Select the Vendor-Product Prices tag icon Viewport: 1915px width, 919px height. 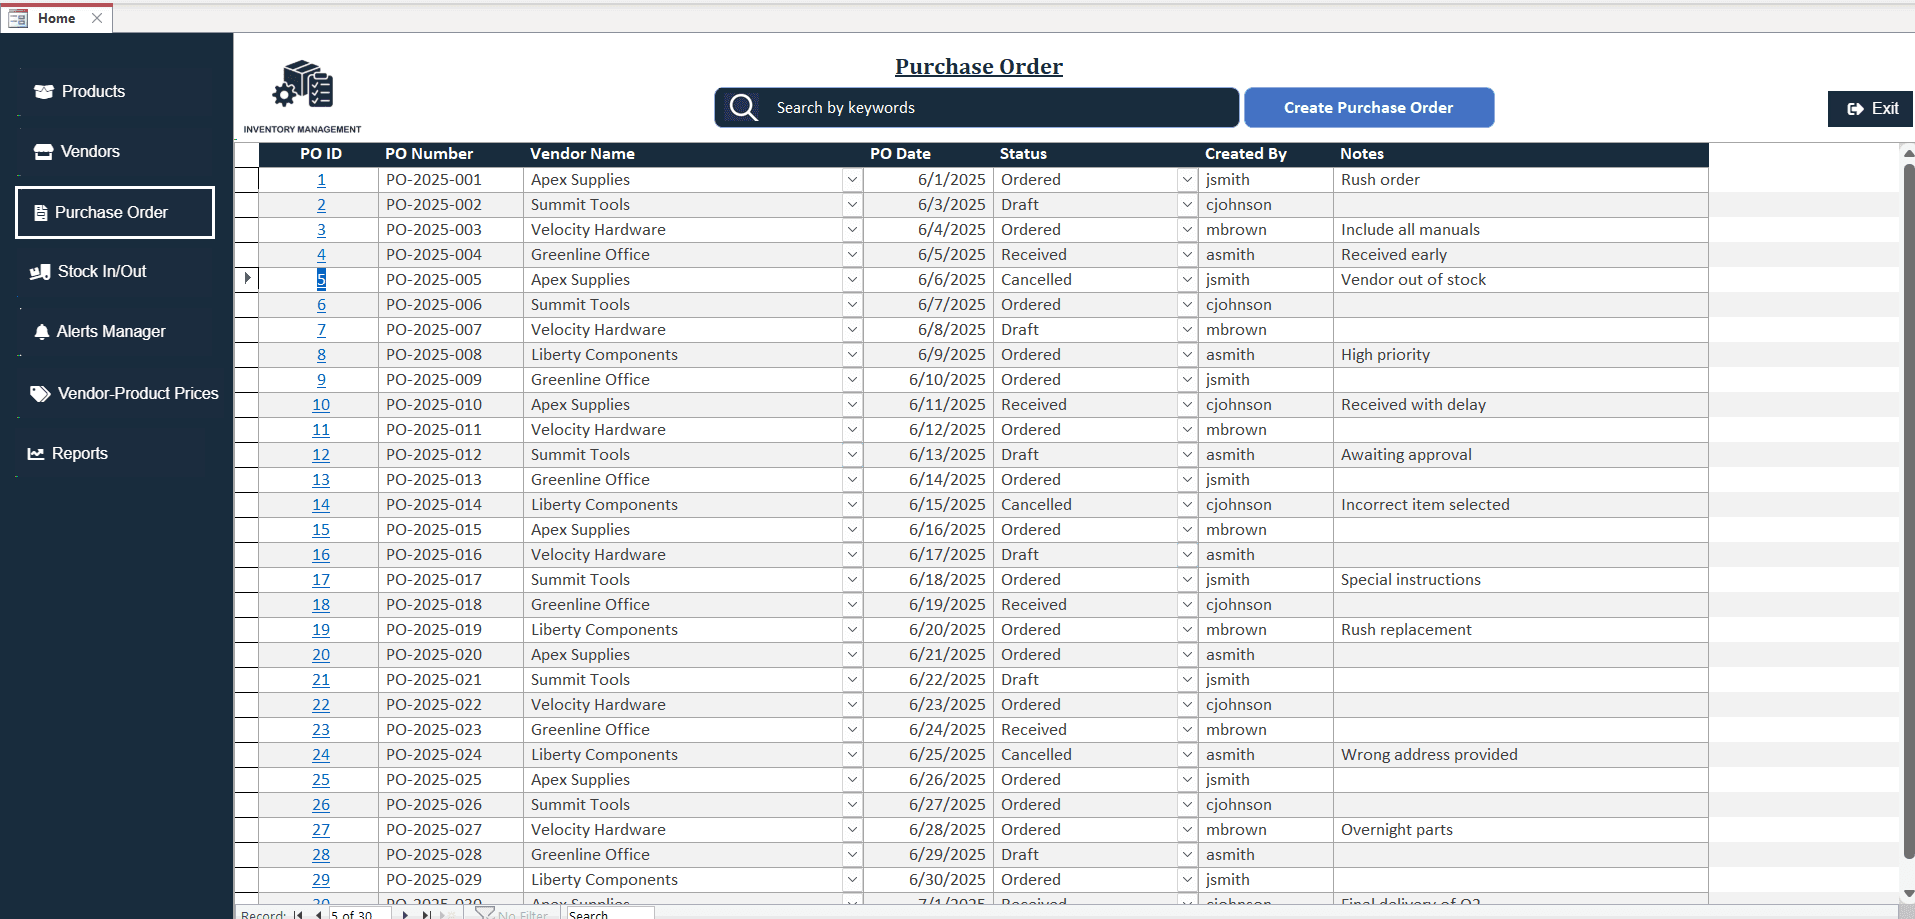(x=40, y=393)
